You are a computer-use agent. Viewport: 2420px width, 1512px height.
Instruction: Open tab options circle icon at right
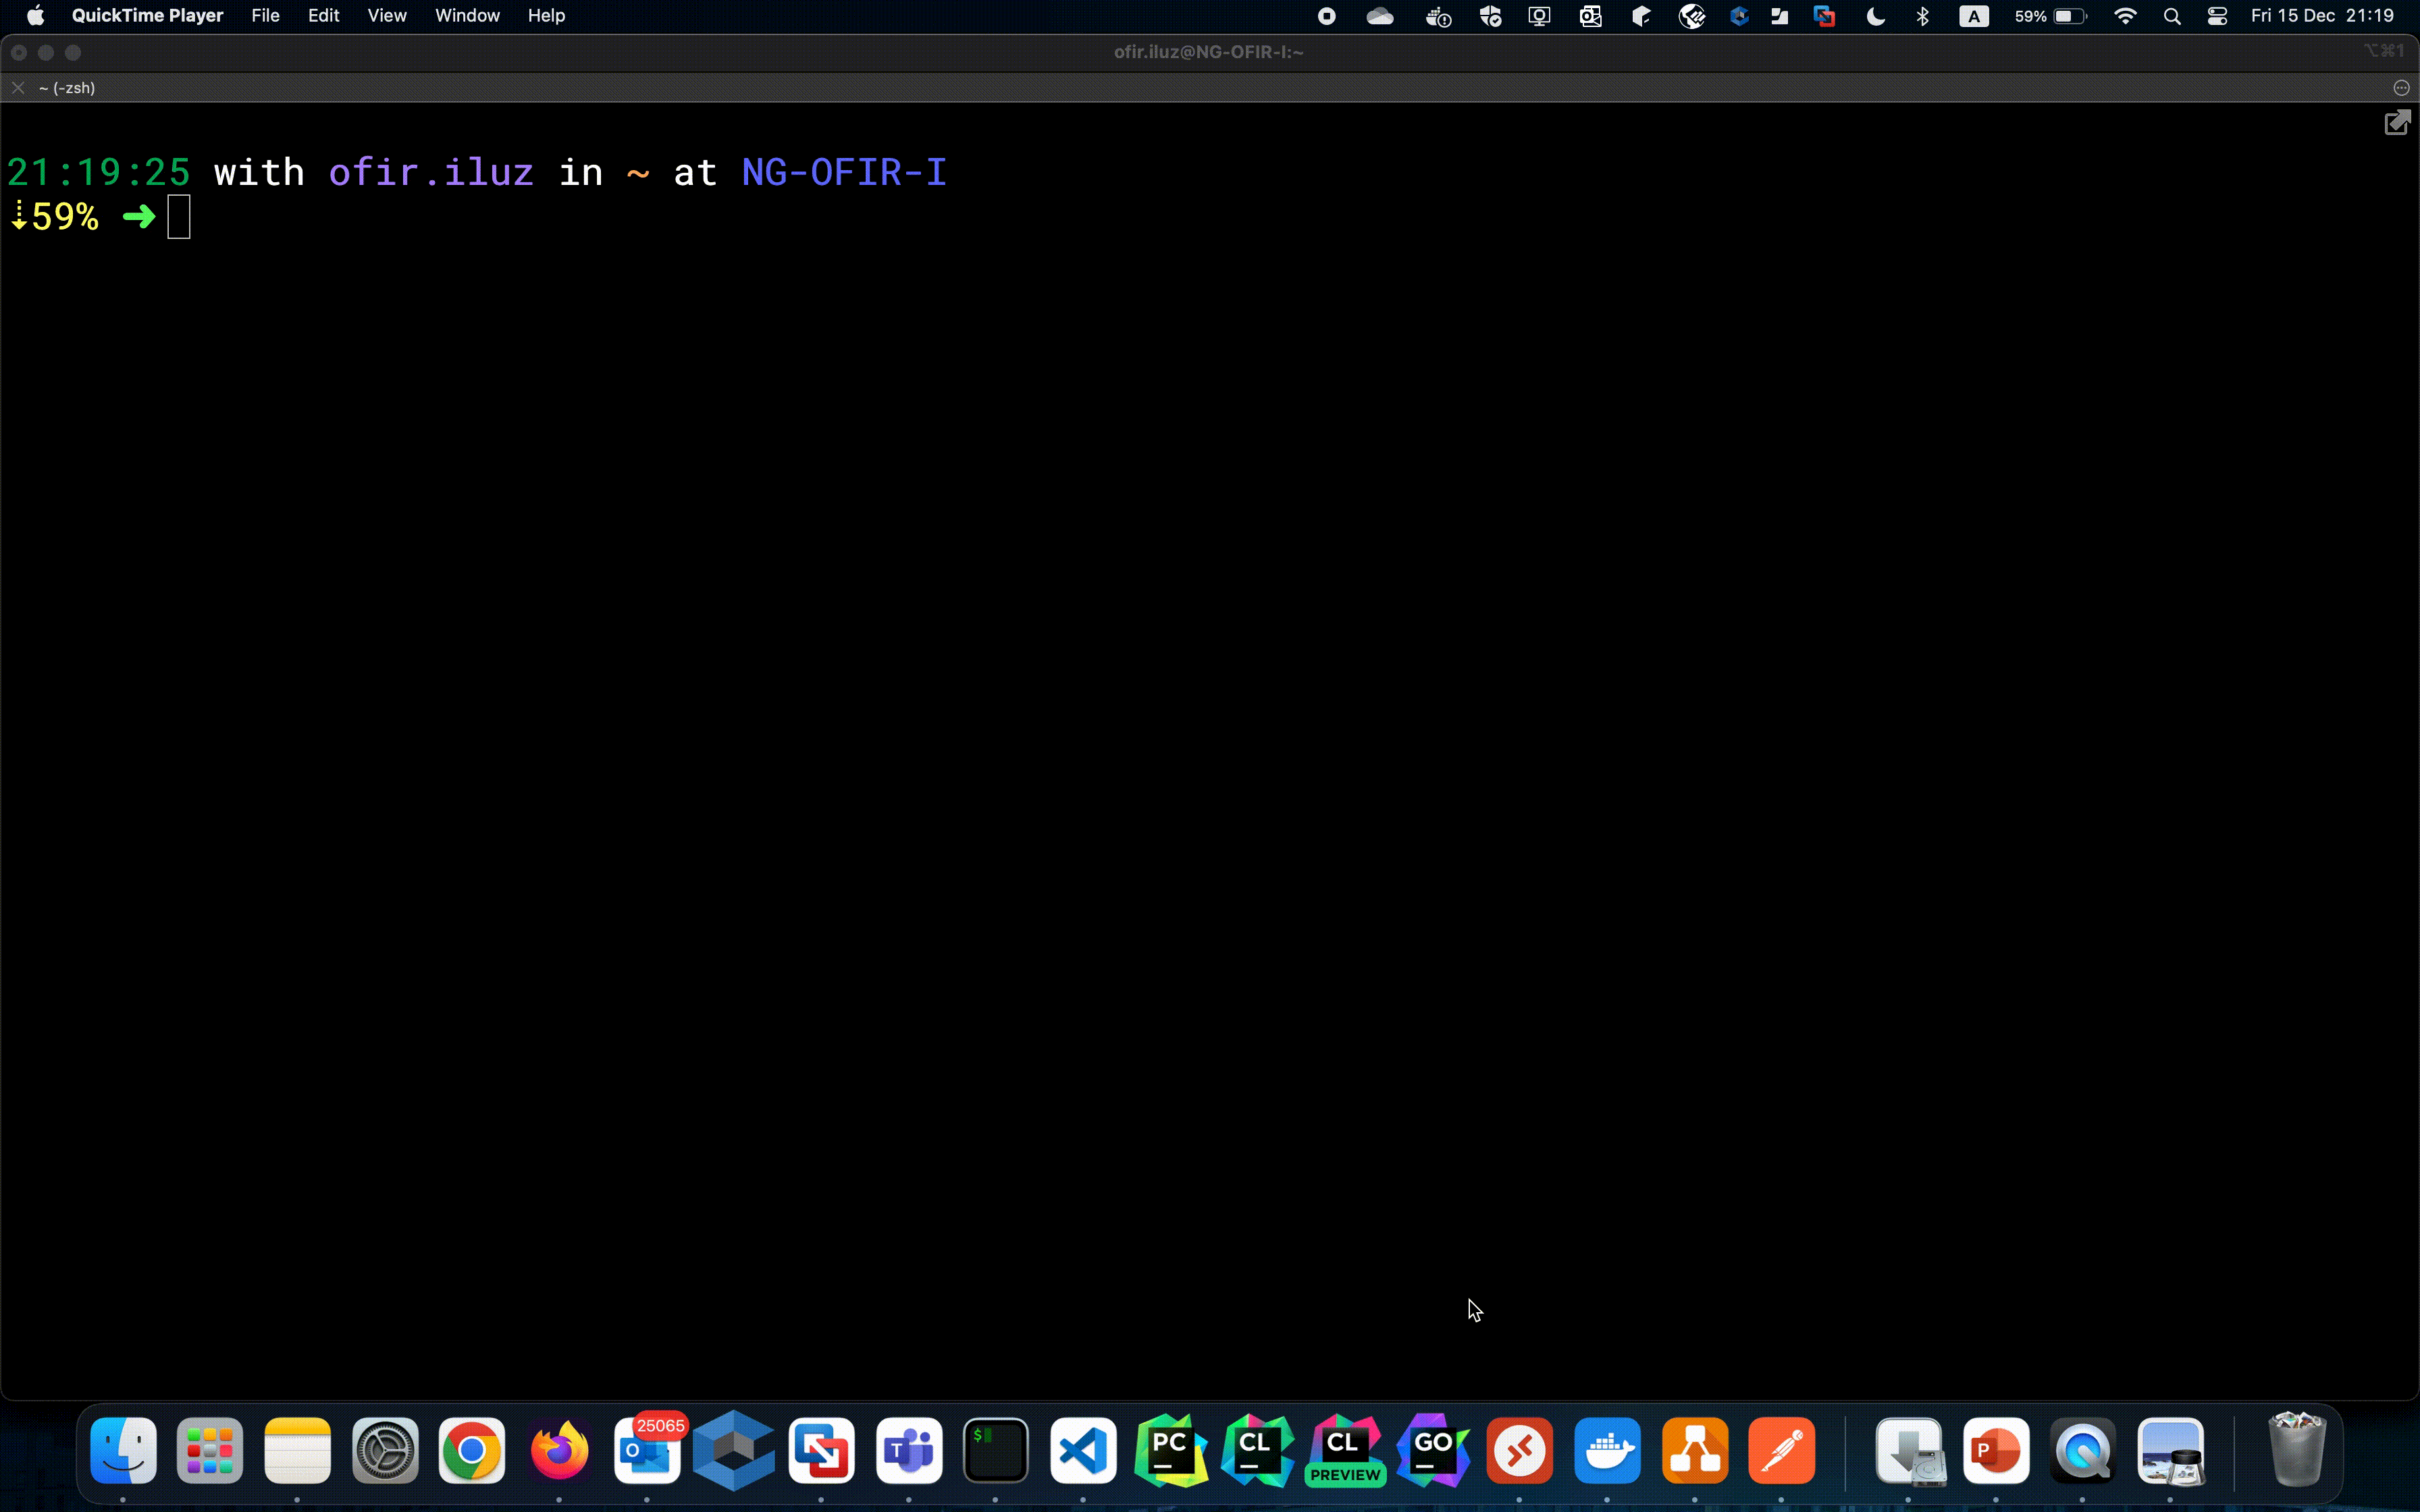(x=2401, y=88)
